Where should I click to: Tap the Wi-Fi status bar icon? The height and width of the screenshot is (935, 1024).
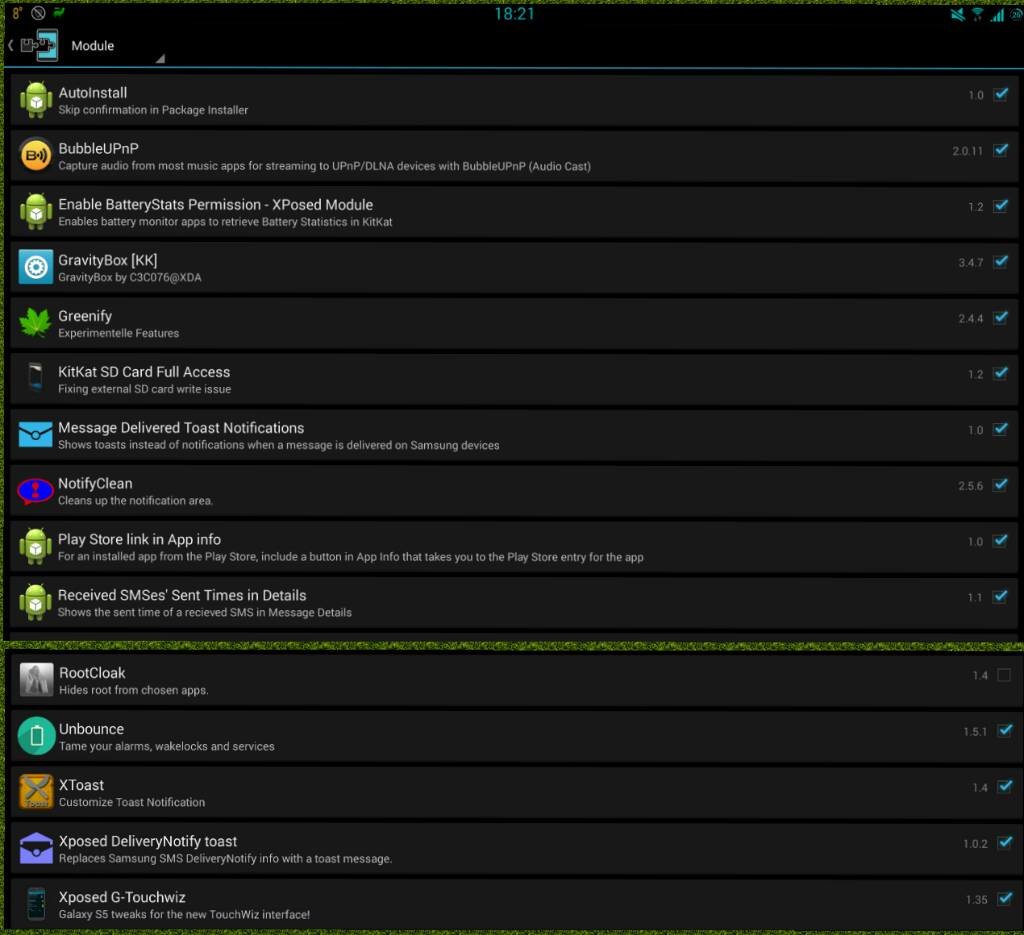pyautogui.click(x=978, y=14)
